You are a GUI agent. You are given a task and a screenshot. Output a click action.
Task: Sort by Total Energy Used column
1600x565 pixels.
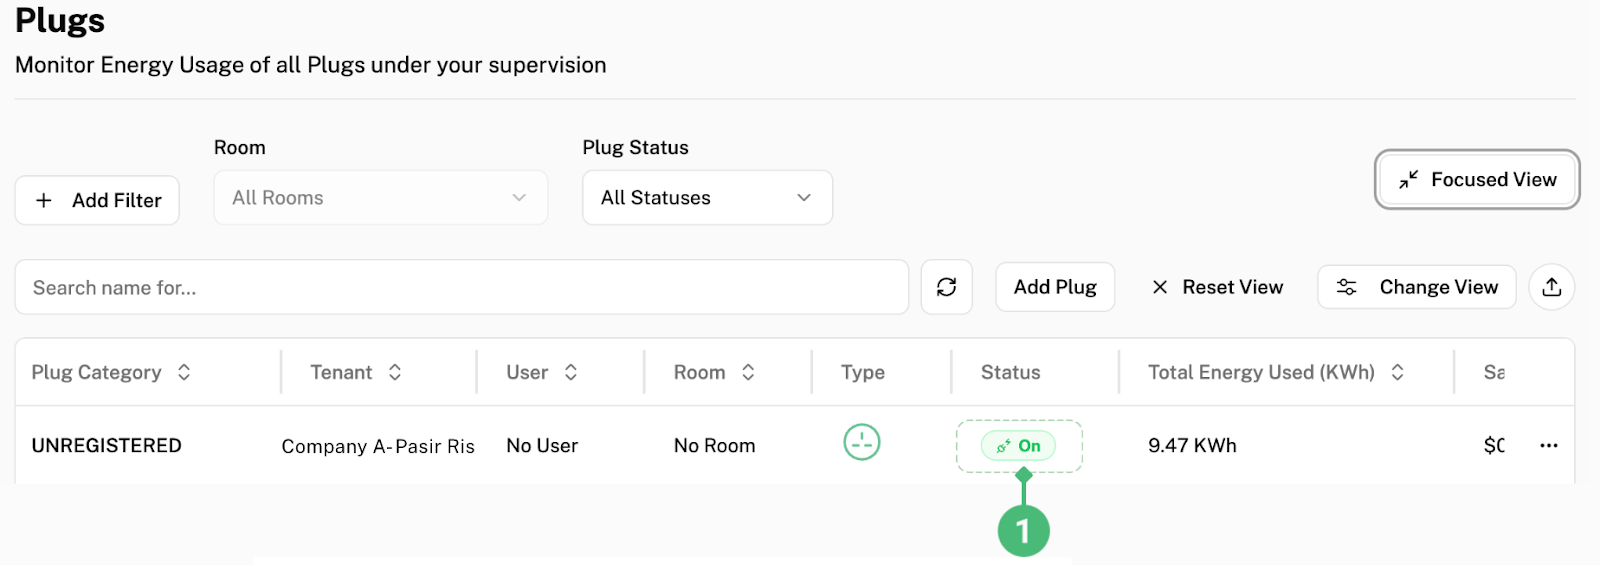pos(1397,372)
